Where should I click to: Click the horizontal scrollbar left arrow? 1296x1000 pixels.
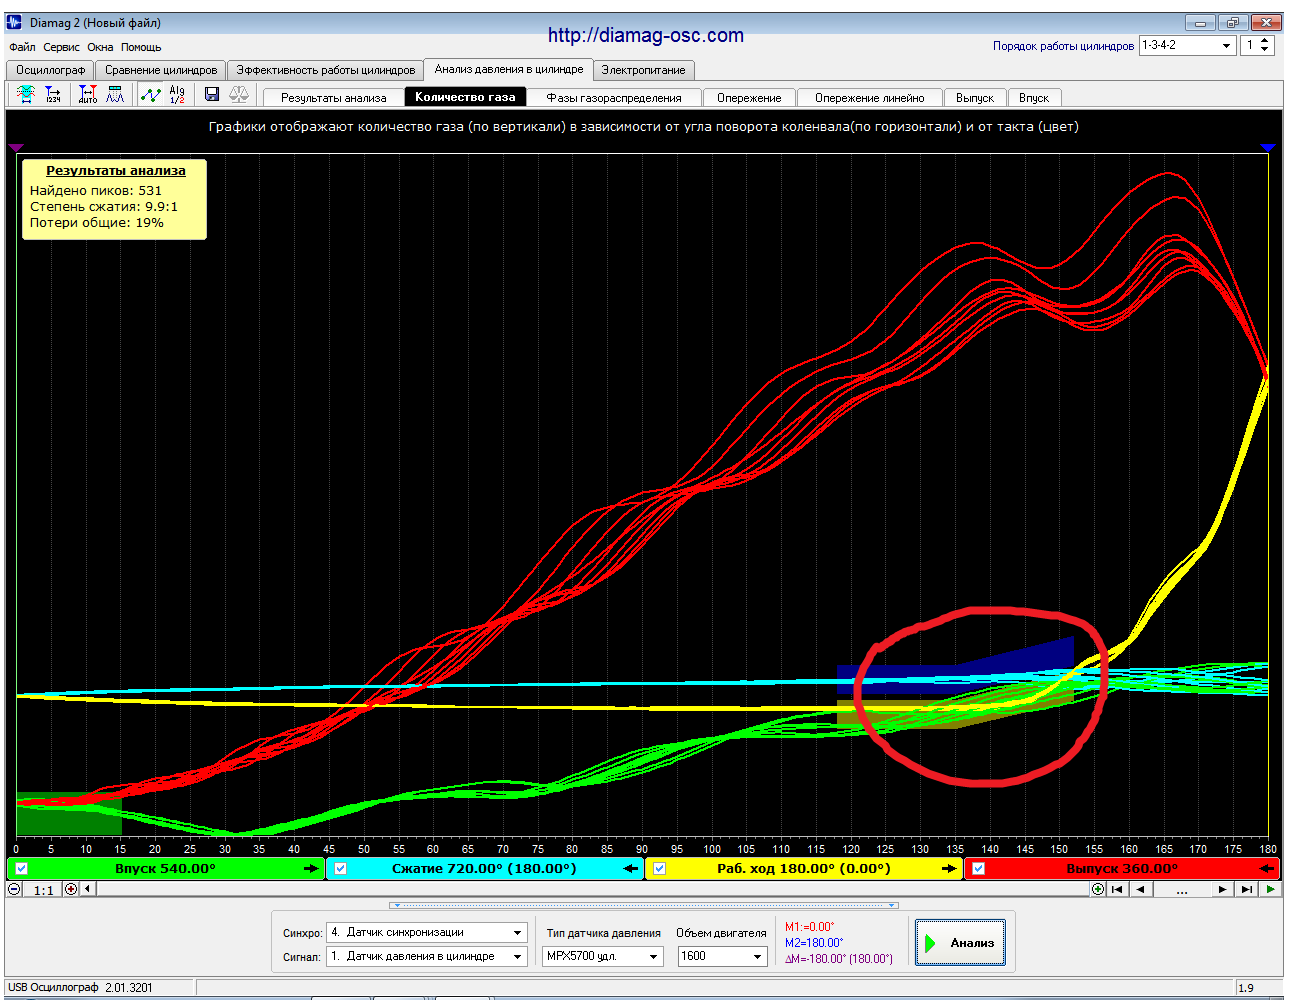pyautogui.click(x=87, y=889)
